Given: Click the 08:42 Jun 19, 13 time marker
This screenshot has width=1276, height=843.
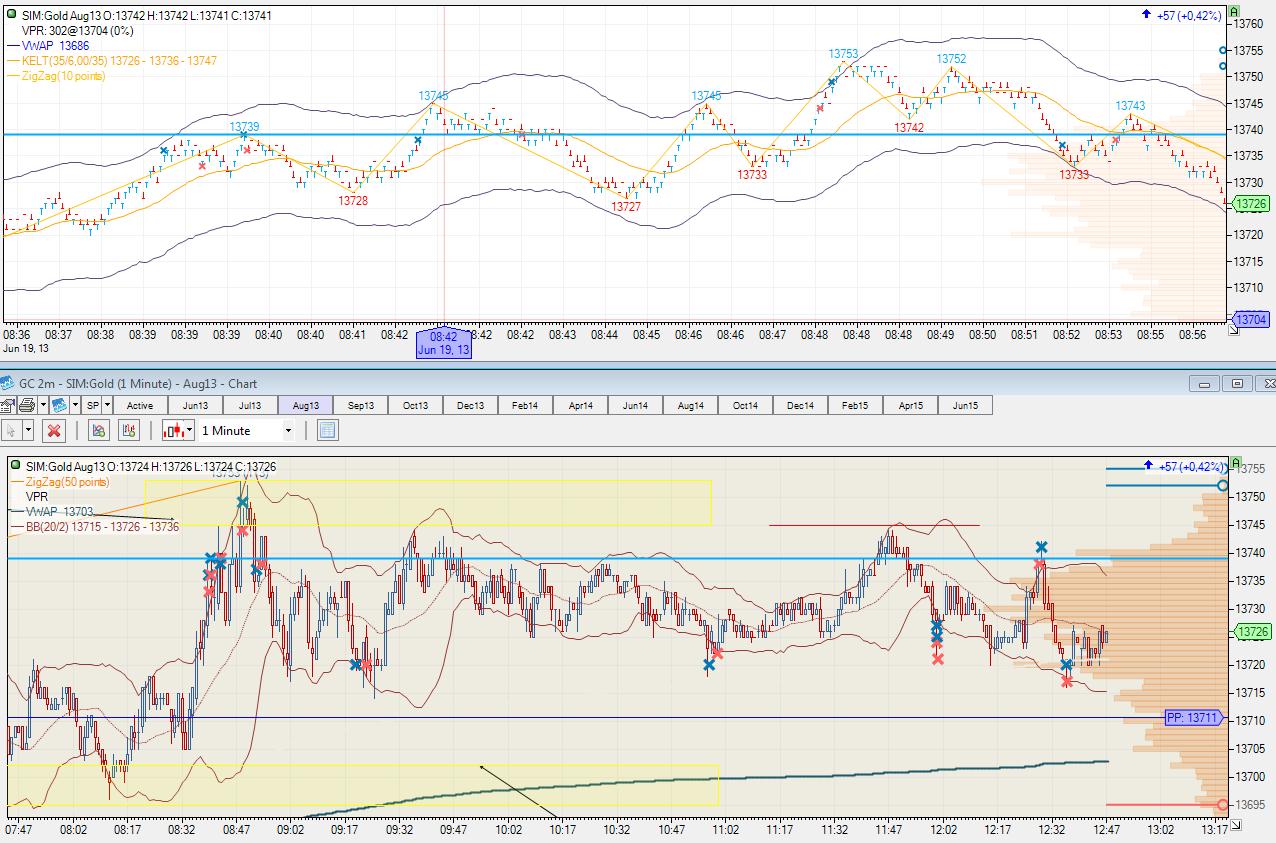Looking at the screenshot, I should point(444,343).
